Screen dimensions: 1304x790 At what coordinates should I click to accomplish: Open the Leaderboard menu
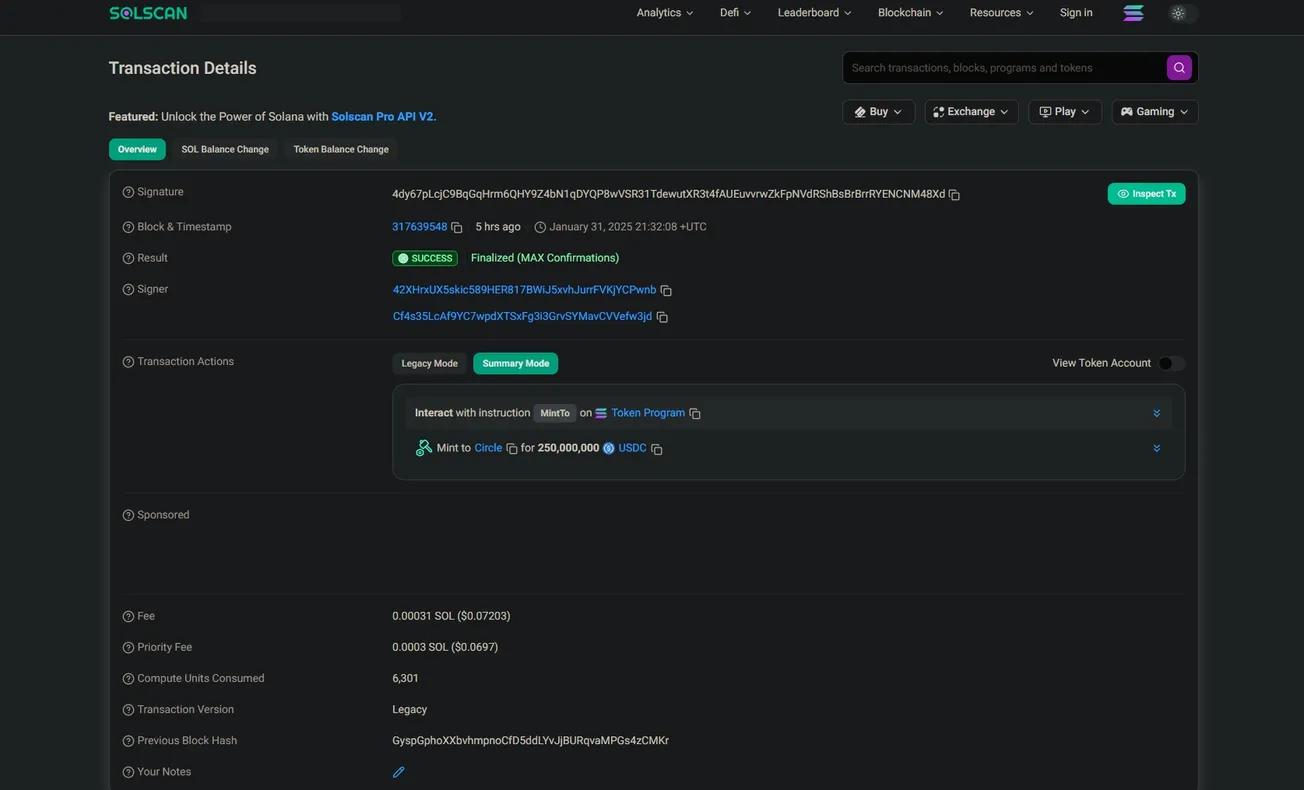click(815, 13)
